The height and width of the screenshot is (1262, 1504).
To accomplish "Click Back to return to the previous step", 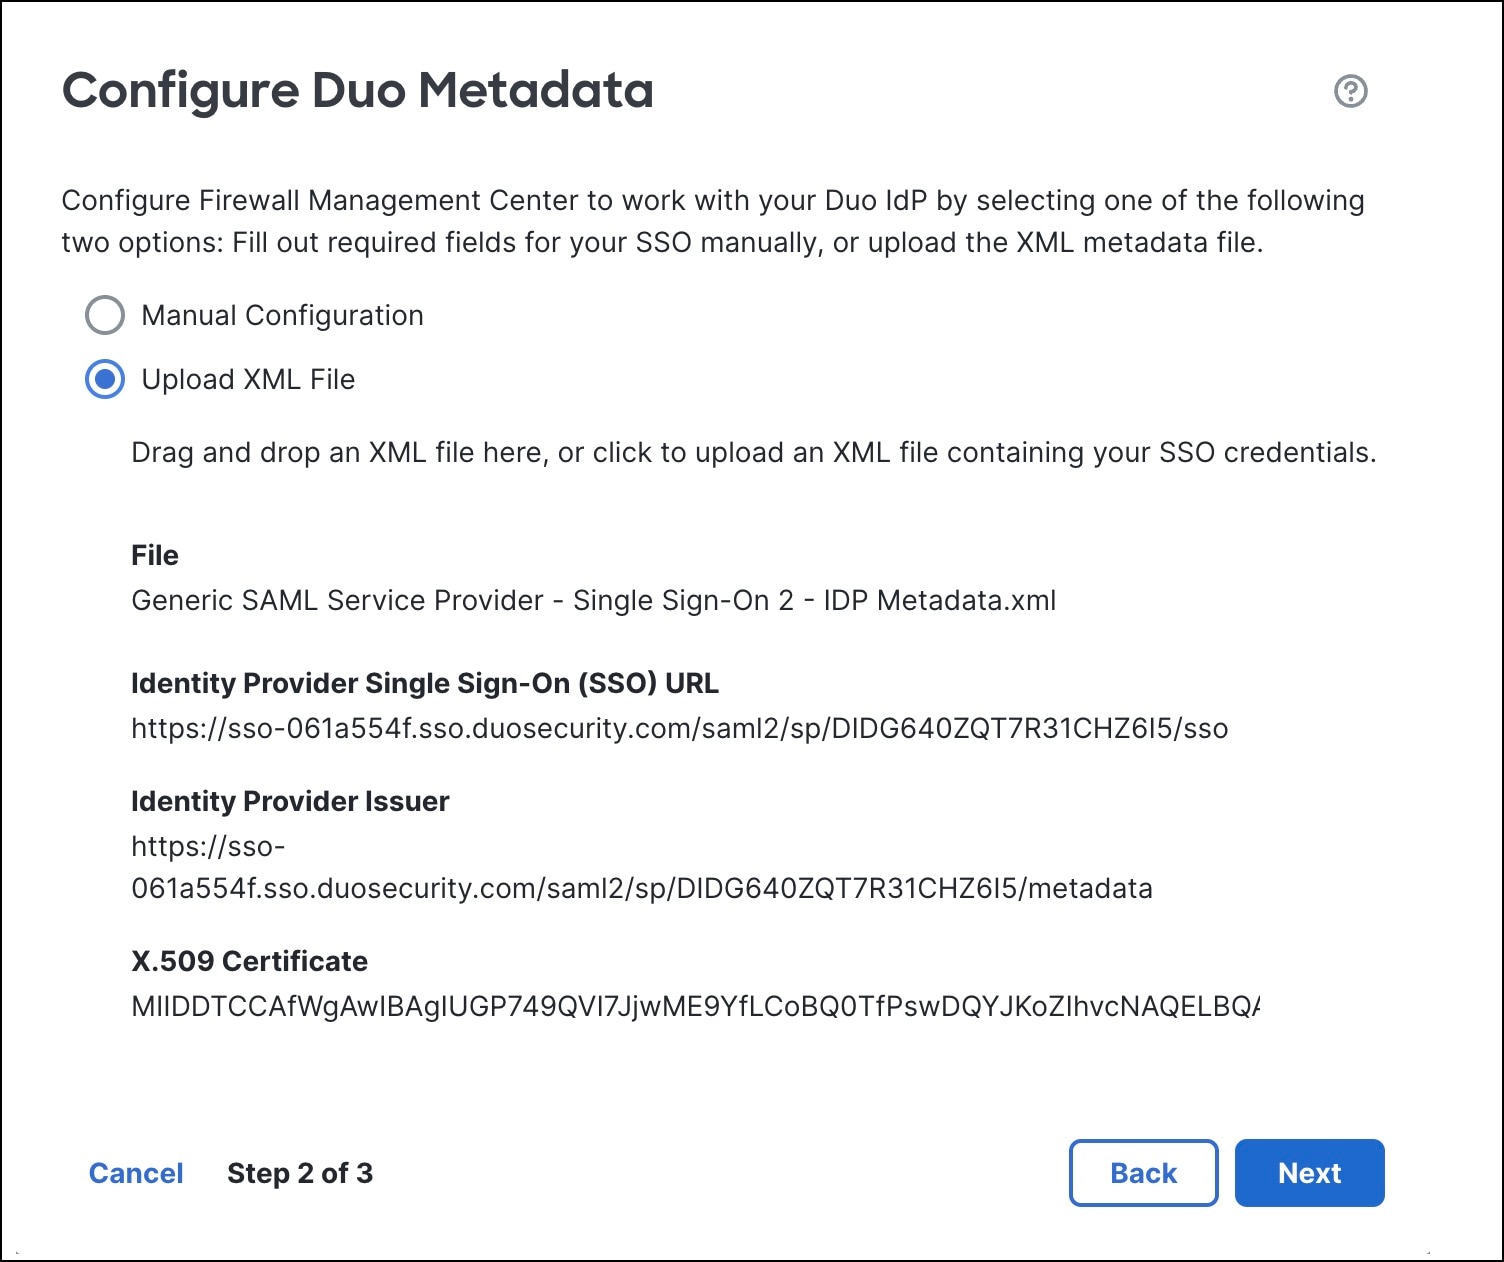I will [1142, 1173].
